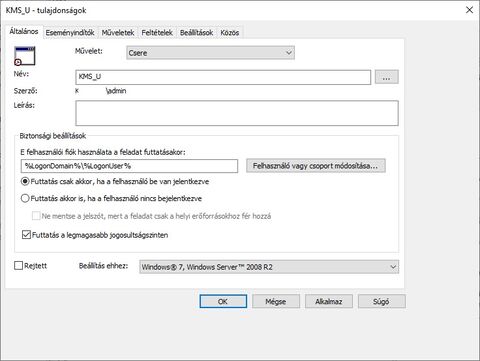Click the Alkalmaz button
480x361 pixels.
point(329,301)
